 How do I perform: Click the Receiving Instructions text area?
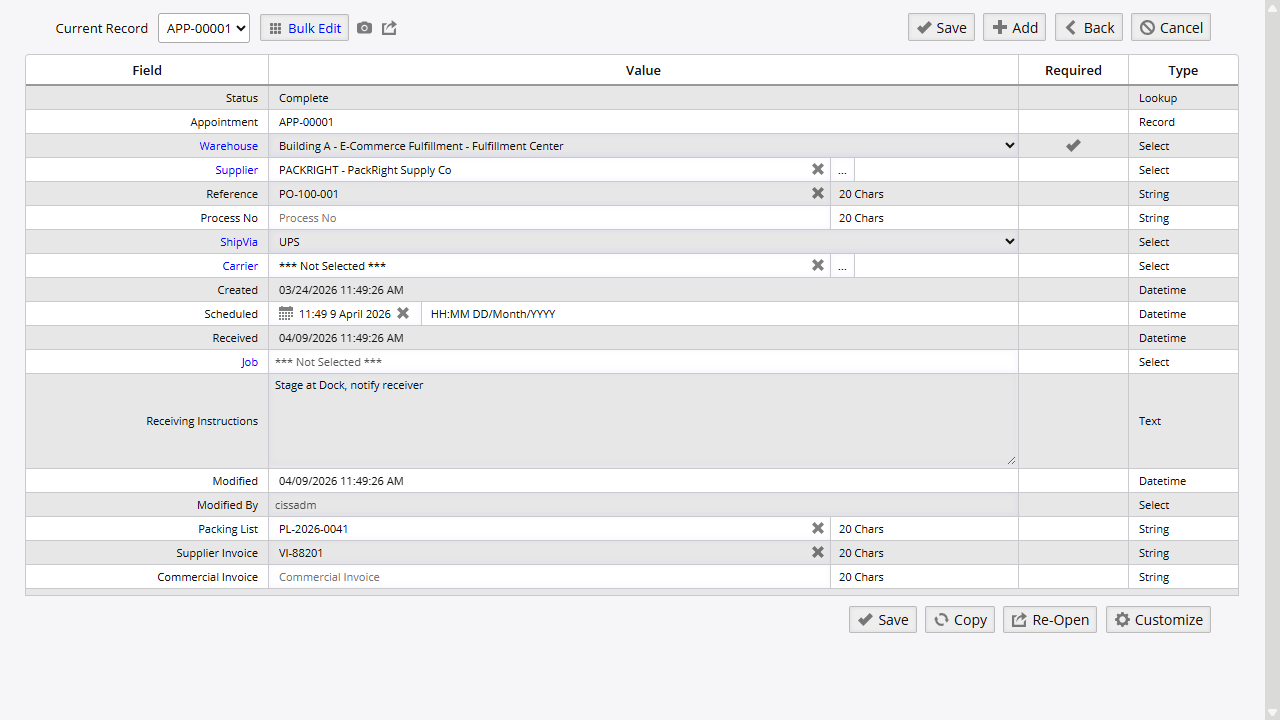tap(642, 420)
